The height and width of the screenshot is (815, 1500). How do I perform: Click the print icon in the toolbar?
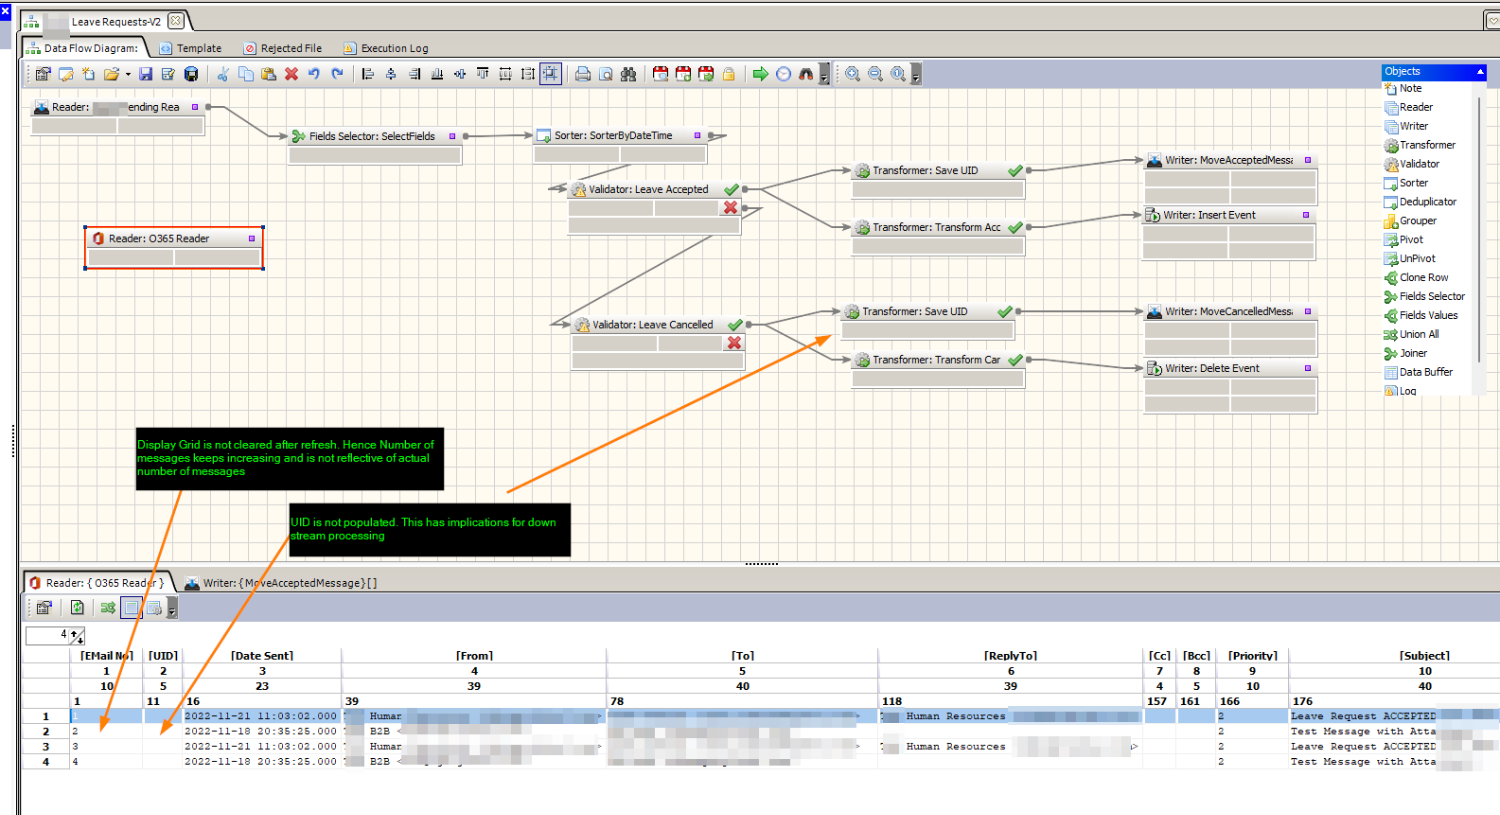(x=583, y=74)
